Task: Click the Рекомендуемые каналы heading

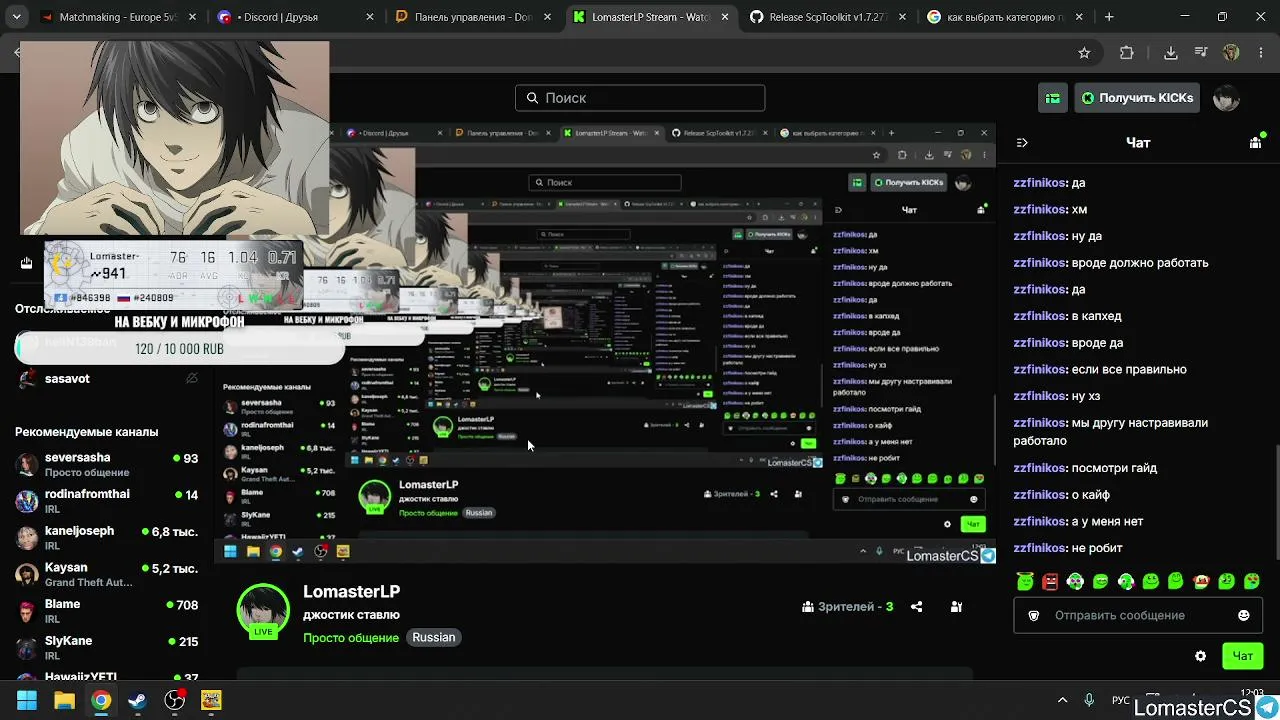Action: (87, 432)
